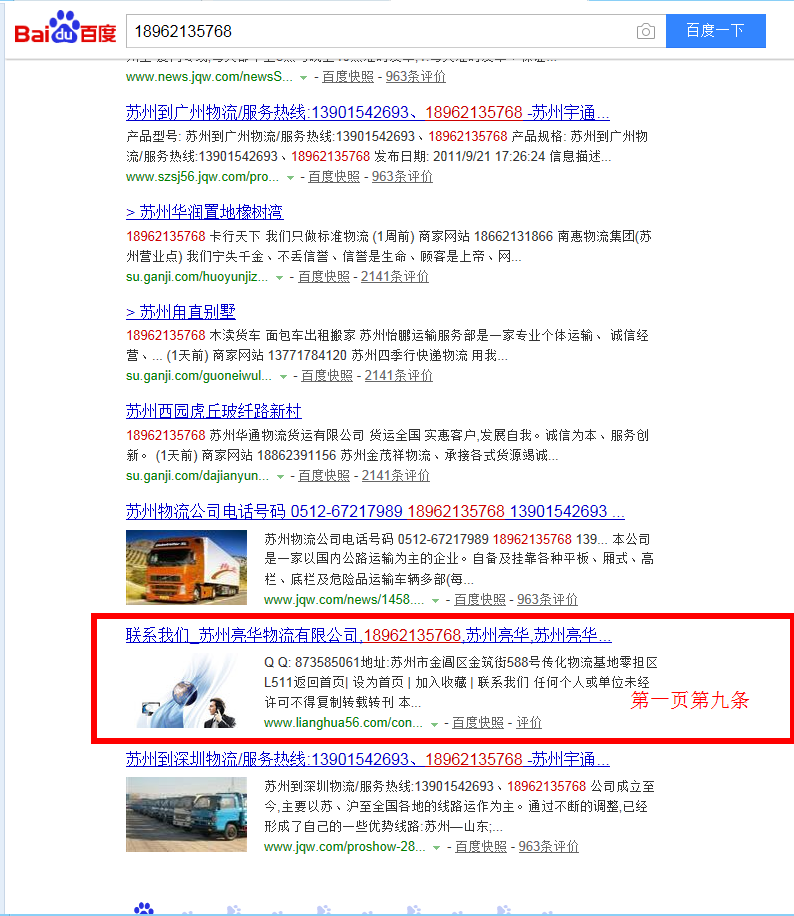Open 963条评价 next to www.szsj56.jqw.com
This screenshot has height=916, width=794.
point(402,176)
